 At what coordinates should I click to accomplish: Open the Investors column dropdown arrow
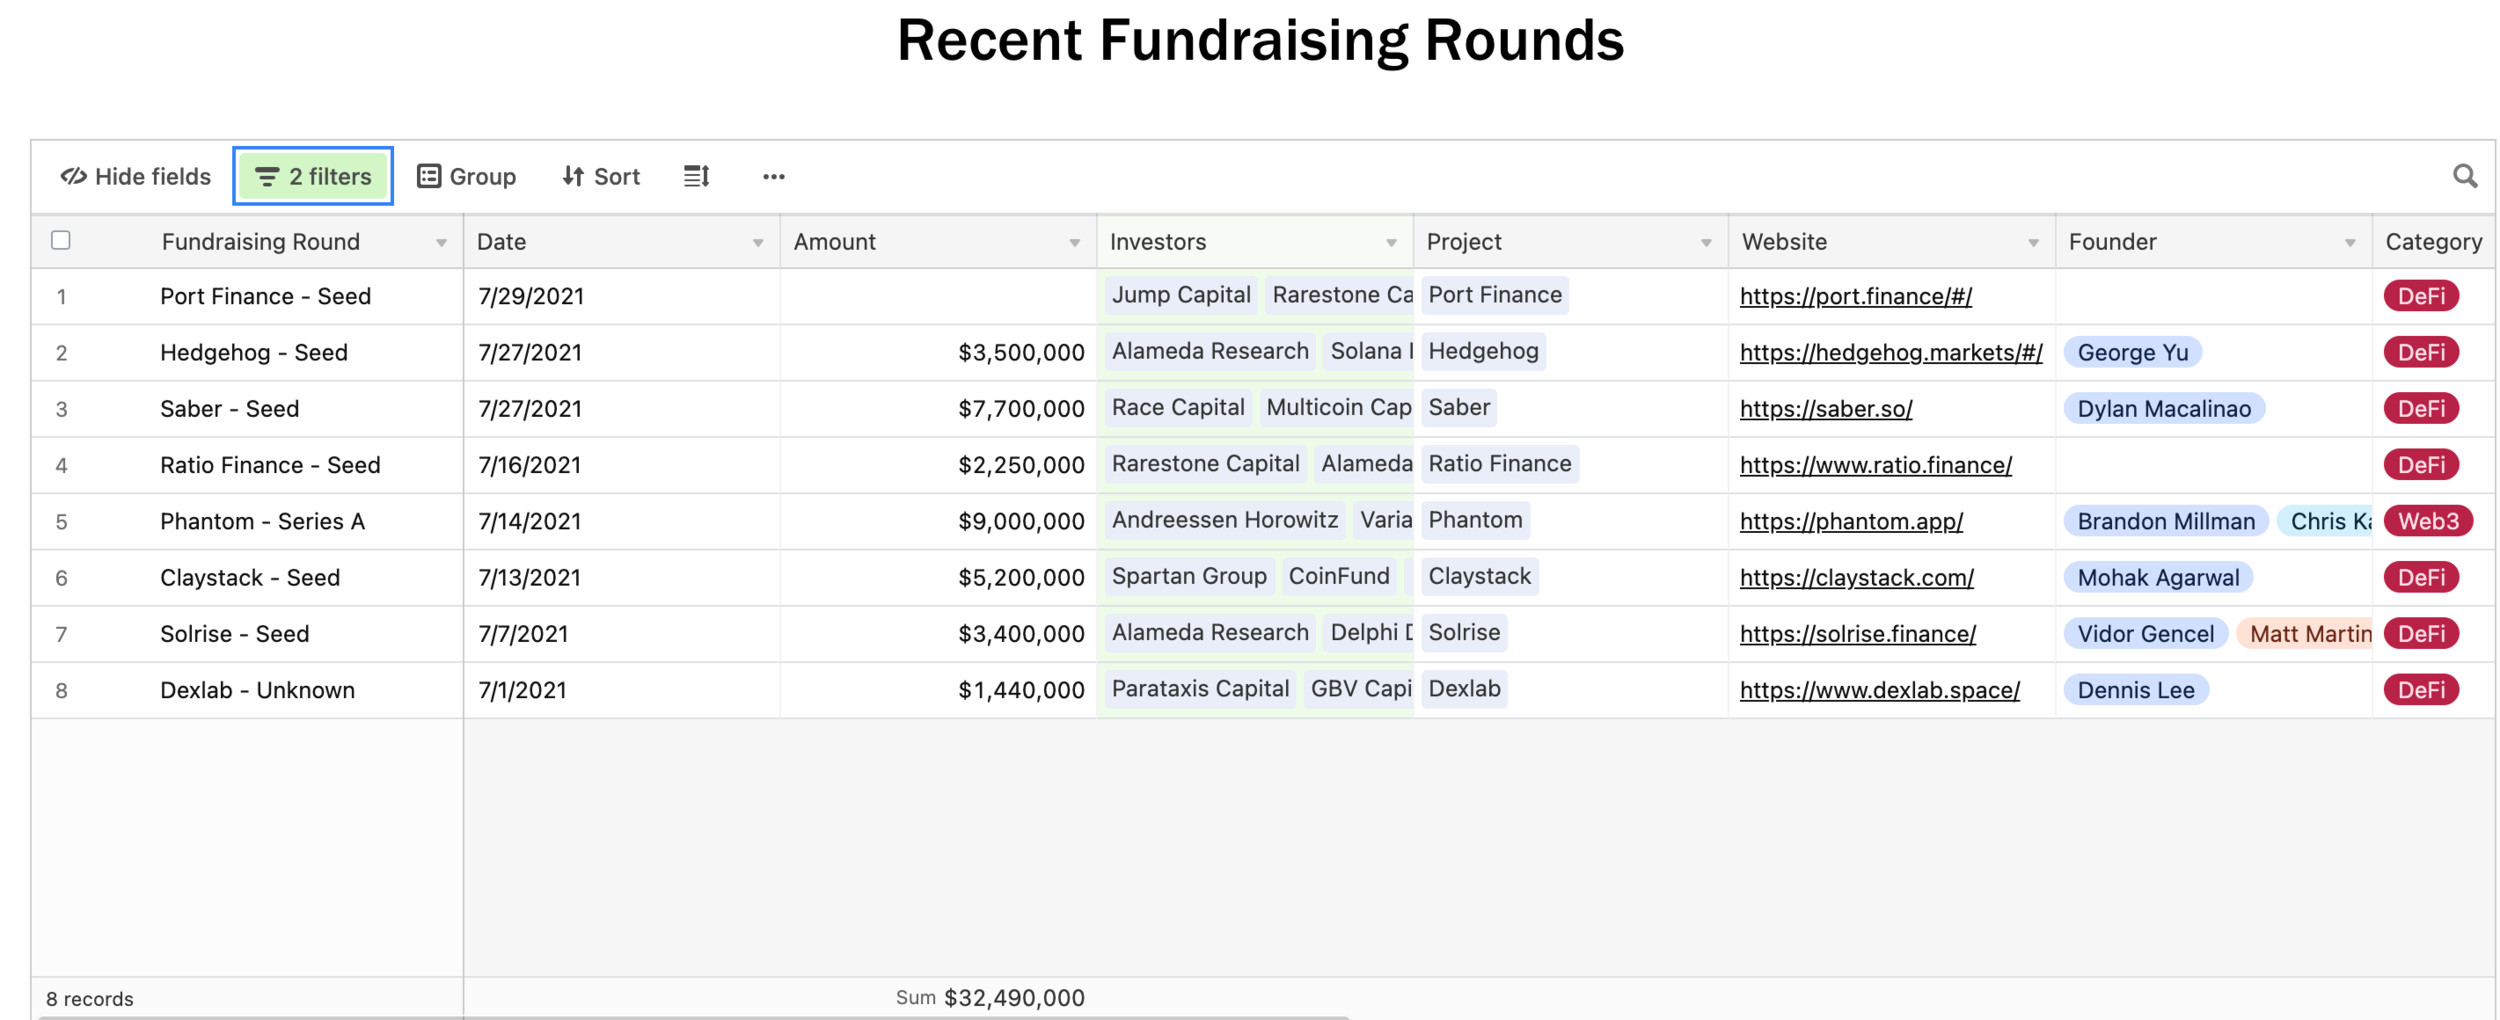(1391, 243)
